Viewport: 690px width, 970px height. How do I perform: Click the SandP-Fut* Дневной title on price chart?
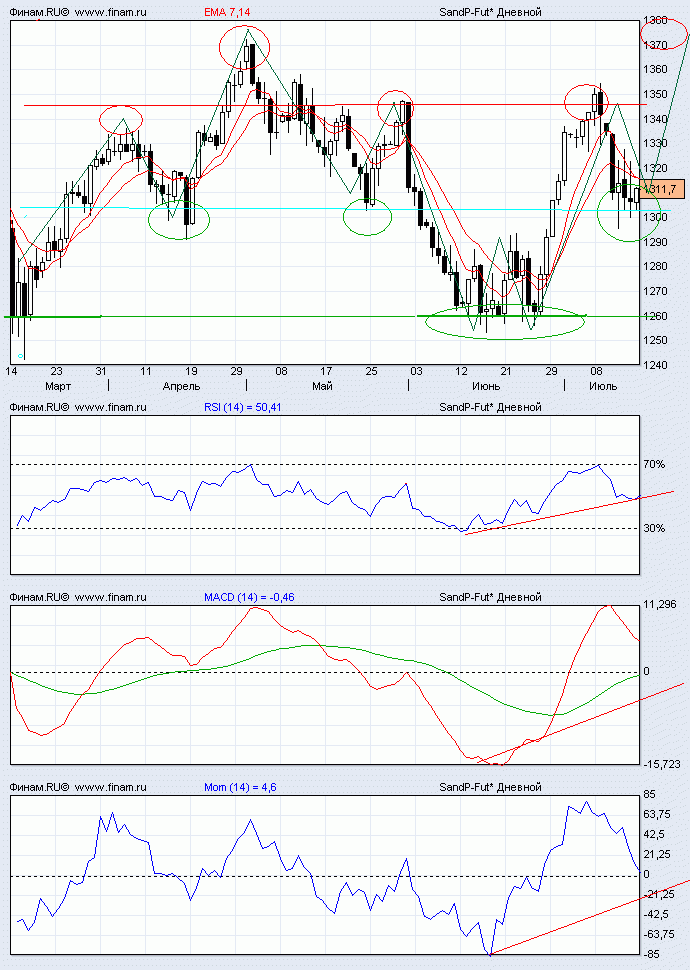tap(490, 12)
